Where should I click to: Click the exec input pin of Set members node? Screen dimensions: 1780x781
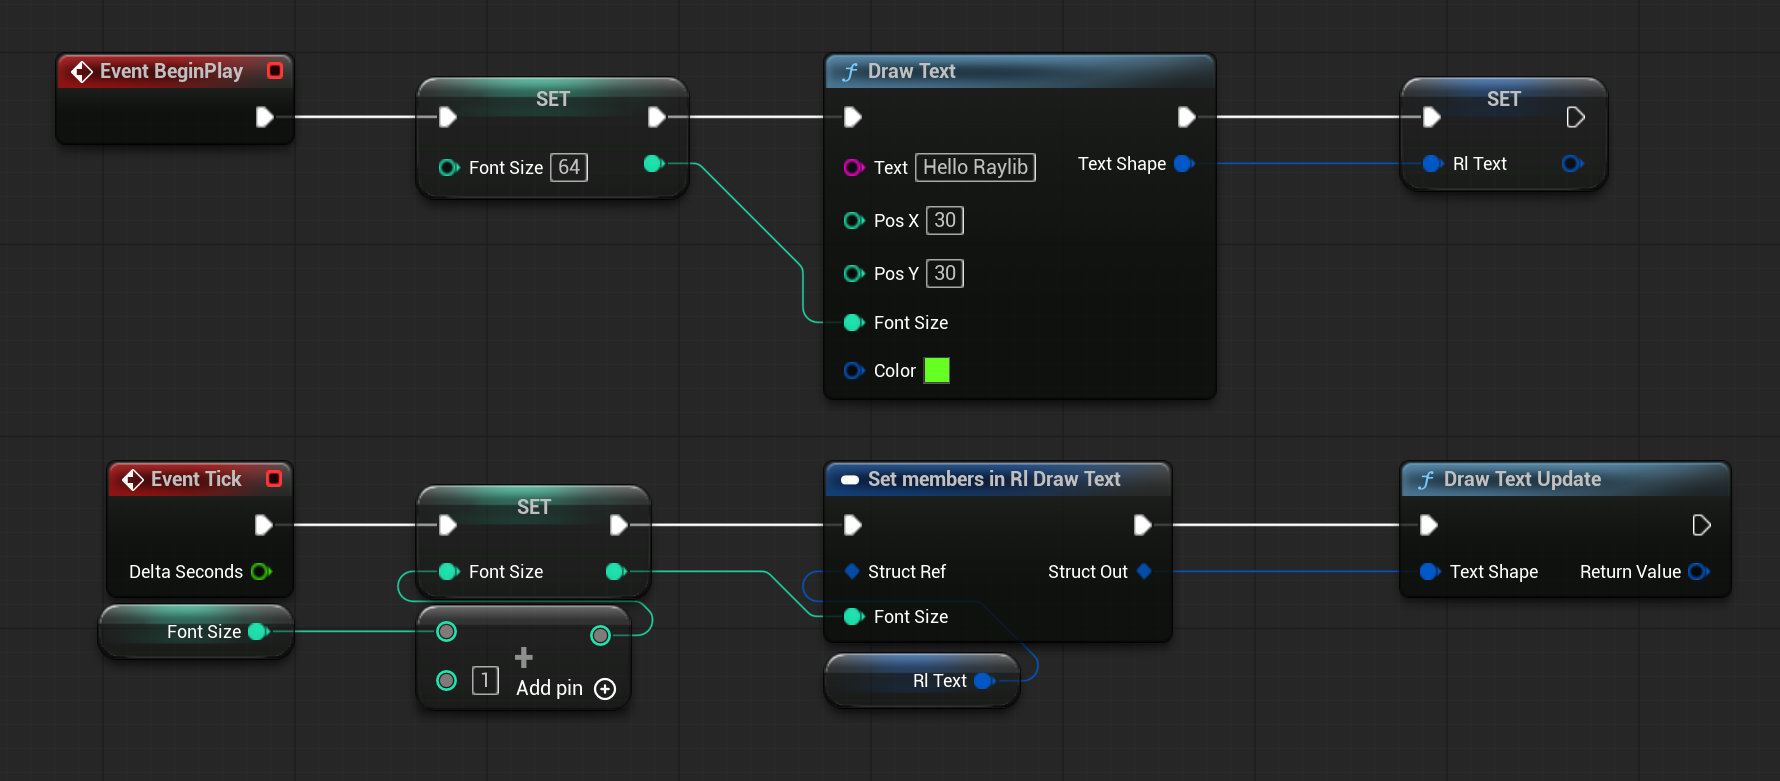[853, 525]
